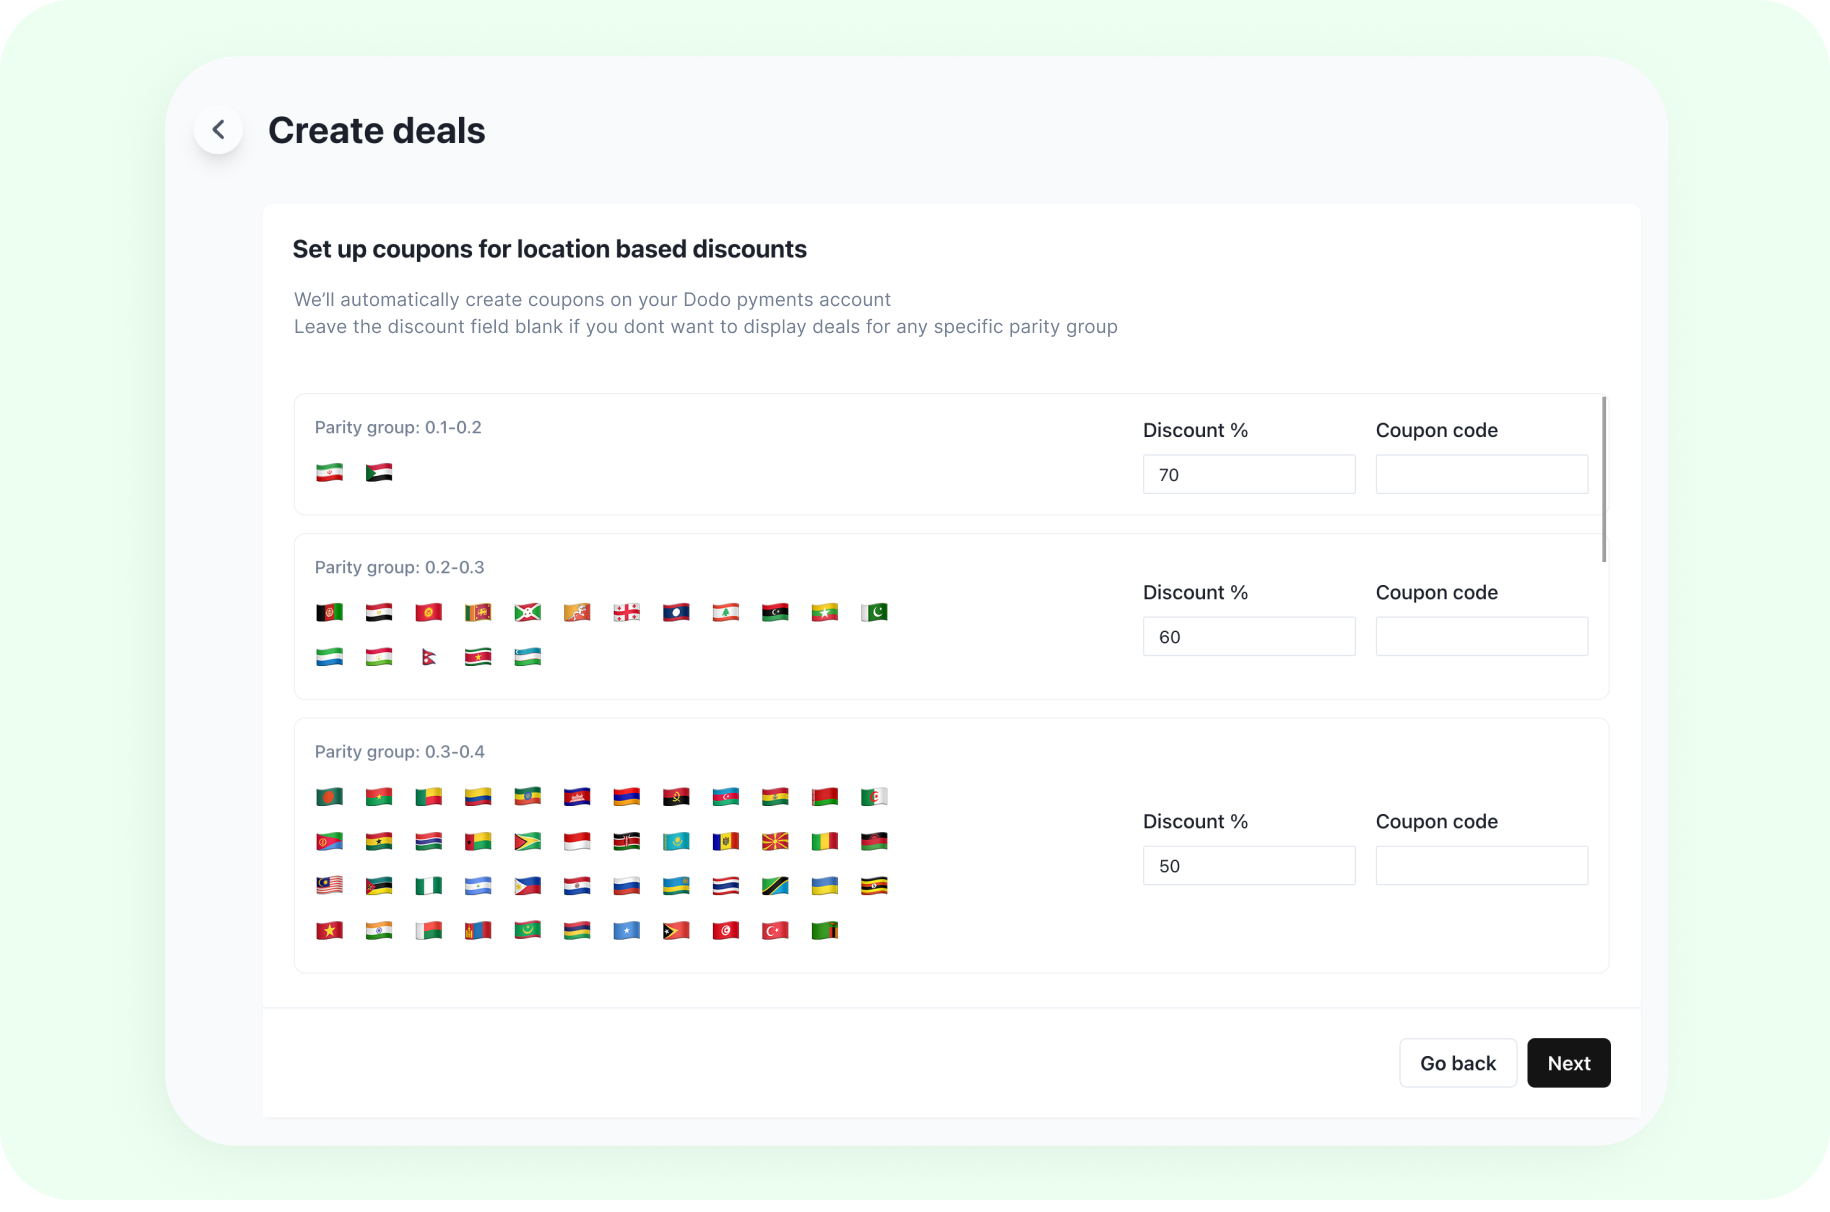Screen dimensions: 1830x1212
Task: Click the Libya flag
Action: pyautogui.click(x=775, y=612)
